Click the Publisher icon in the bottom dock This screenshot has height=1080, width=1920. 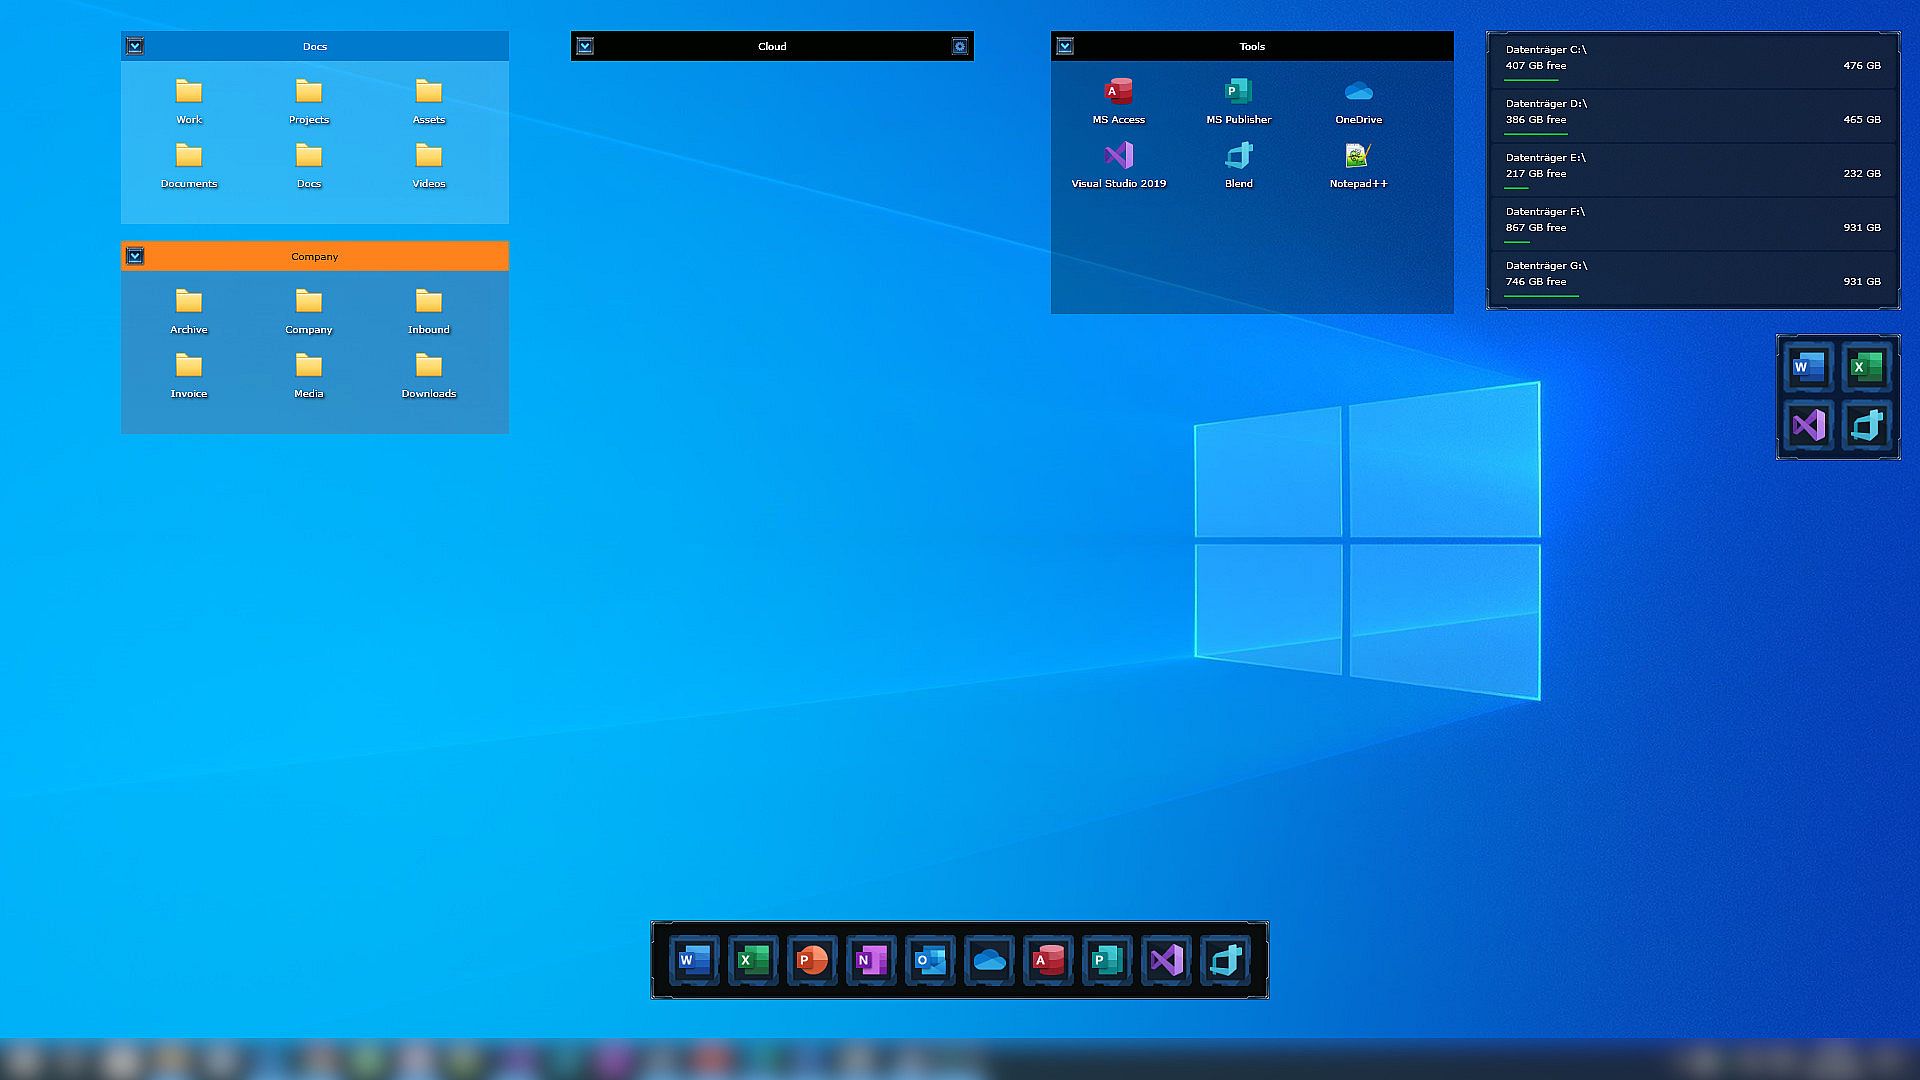click(1106, 961)
